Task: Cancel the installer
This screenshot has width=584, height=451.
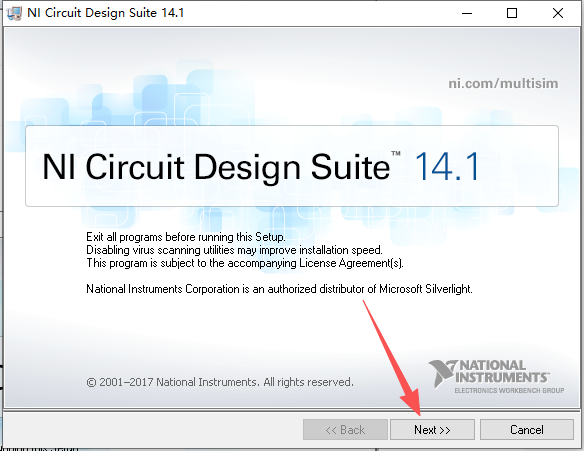Action: coord(527,429)
